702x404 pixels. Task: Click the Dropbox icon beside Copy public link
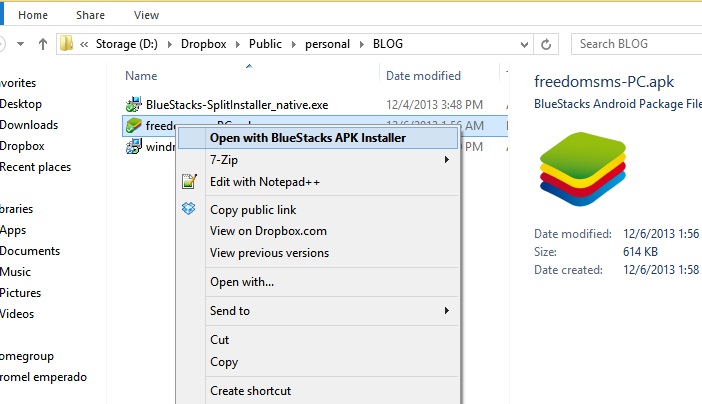[189, 209]
